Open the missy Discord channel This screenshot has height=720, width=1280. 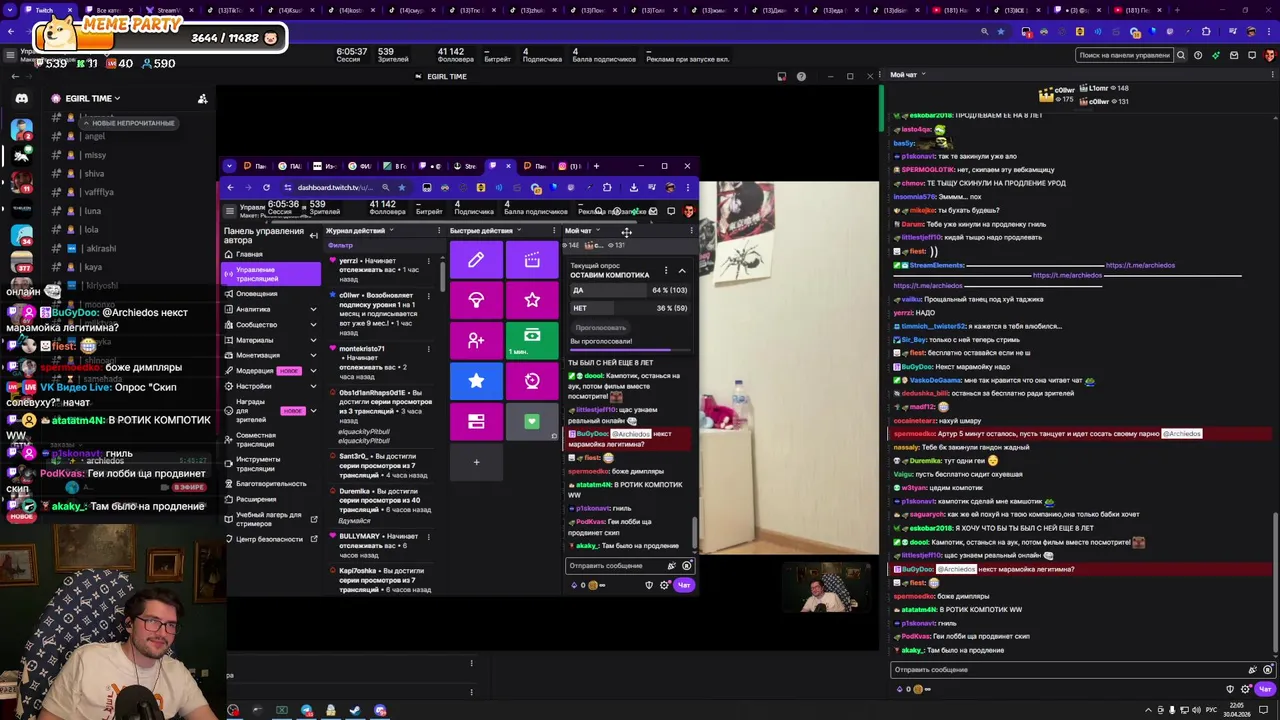pos(95,155)
